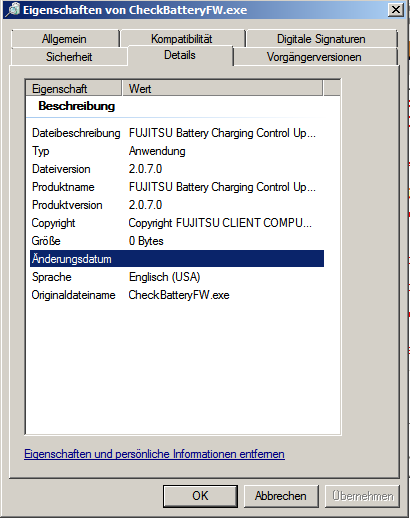Close the Eigenschaften properties dialog
The height and width of the screenshot is (518, 410).
[x=396, y=10]
